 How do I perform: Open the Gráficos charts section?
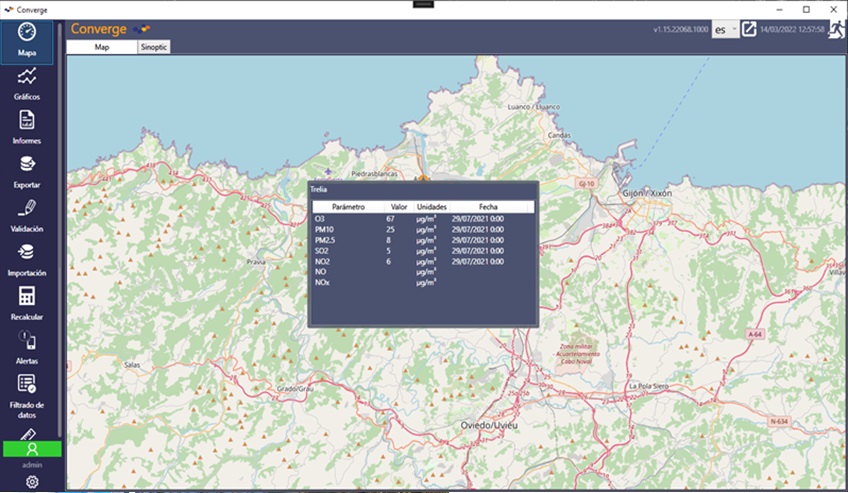click(28, 83)
